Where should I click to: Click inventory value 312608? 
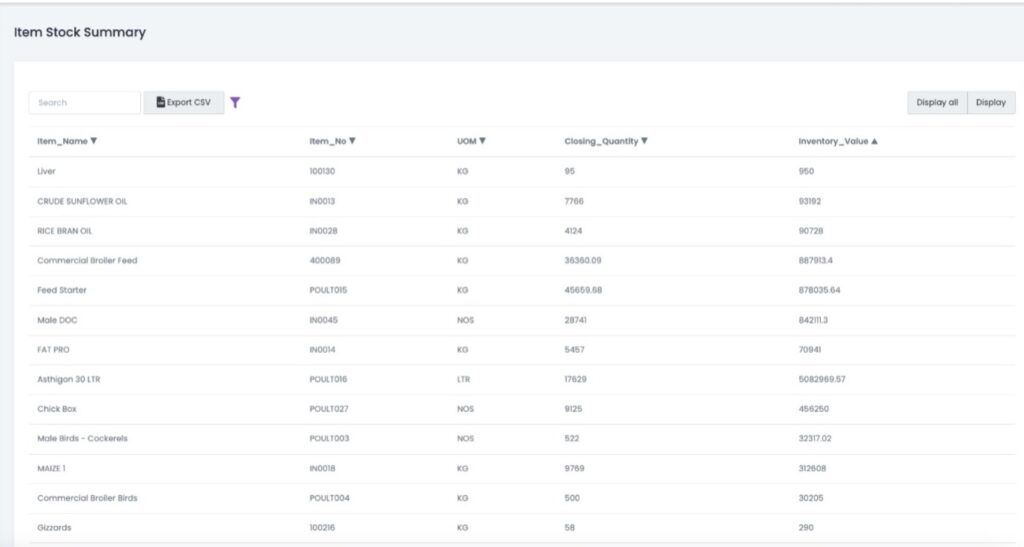(812, 468)
